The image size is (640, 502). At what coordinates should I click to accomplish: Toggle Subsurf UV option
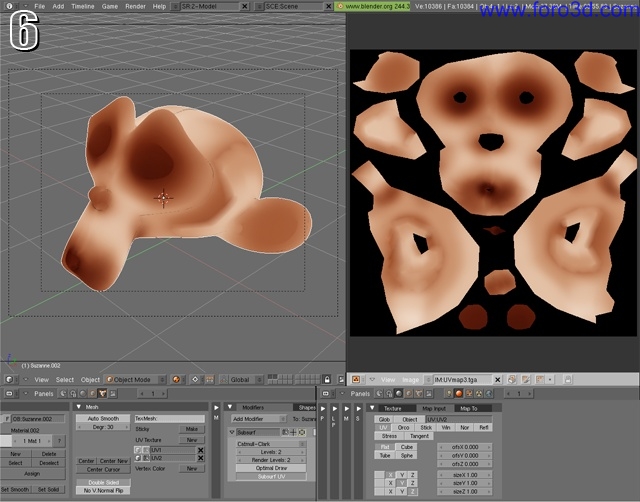click(271, 476)
